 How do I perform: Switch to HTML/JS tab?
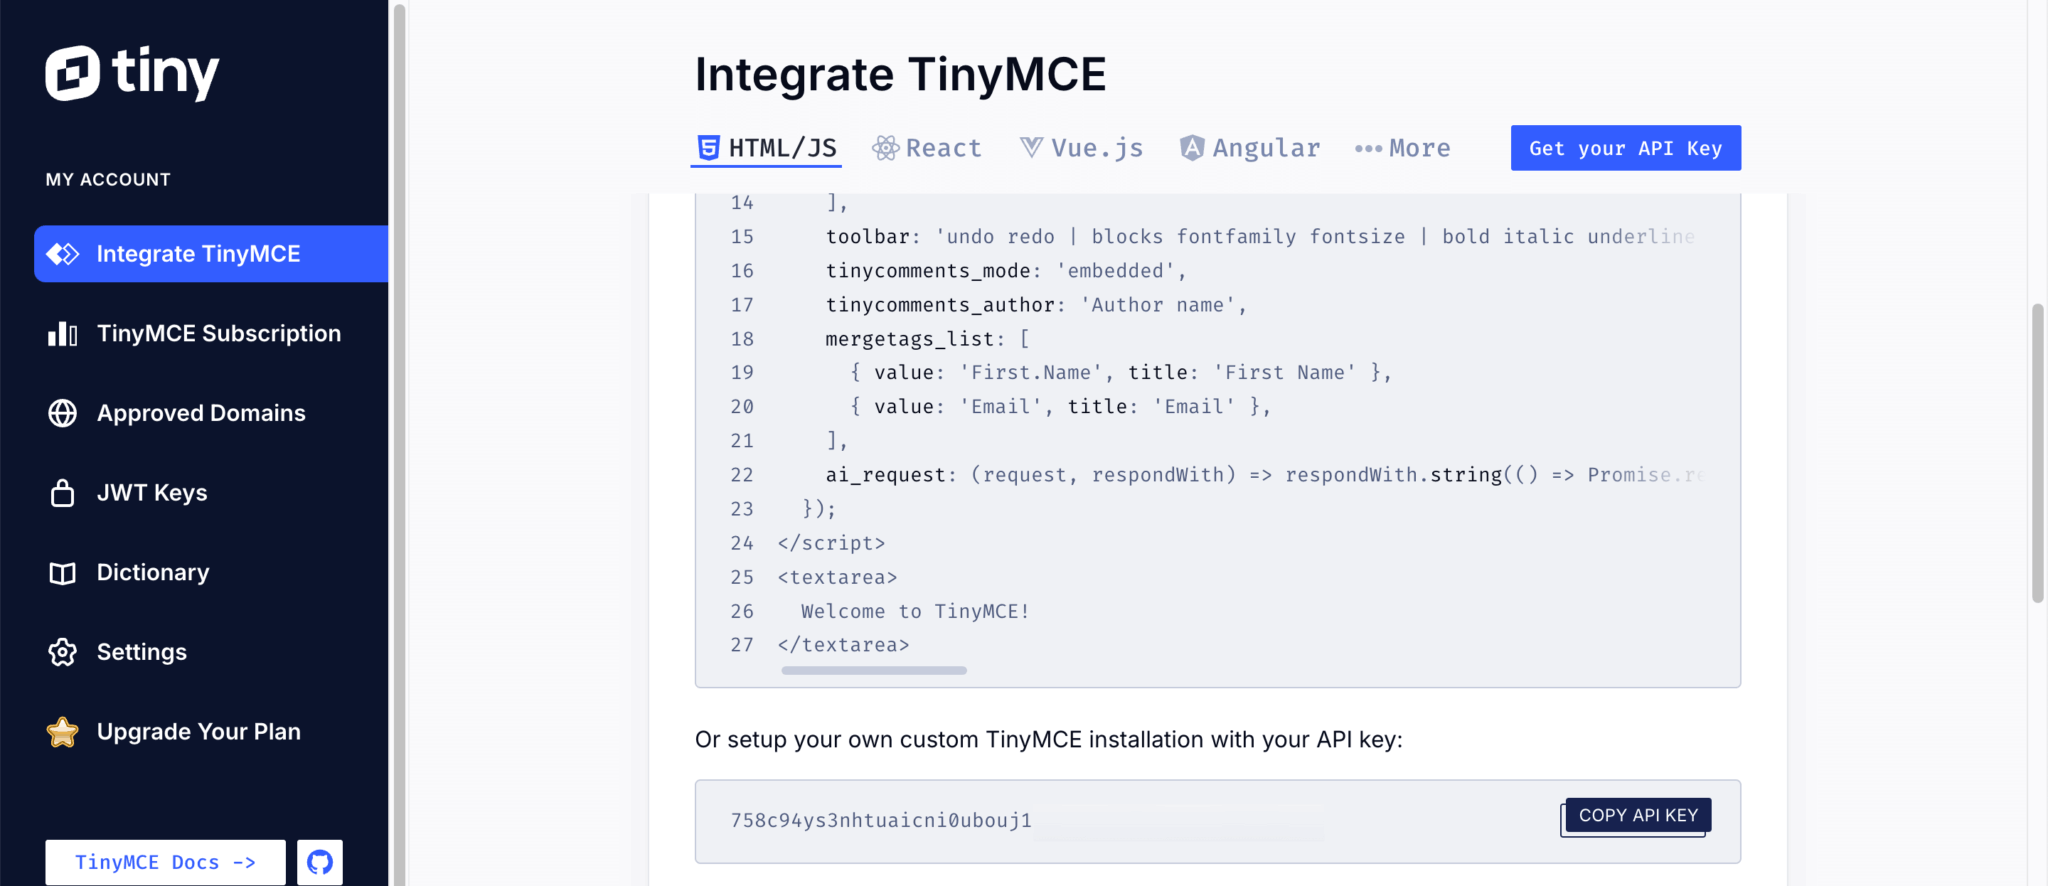coord(766,148)
